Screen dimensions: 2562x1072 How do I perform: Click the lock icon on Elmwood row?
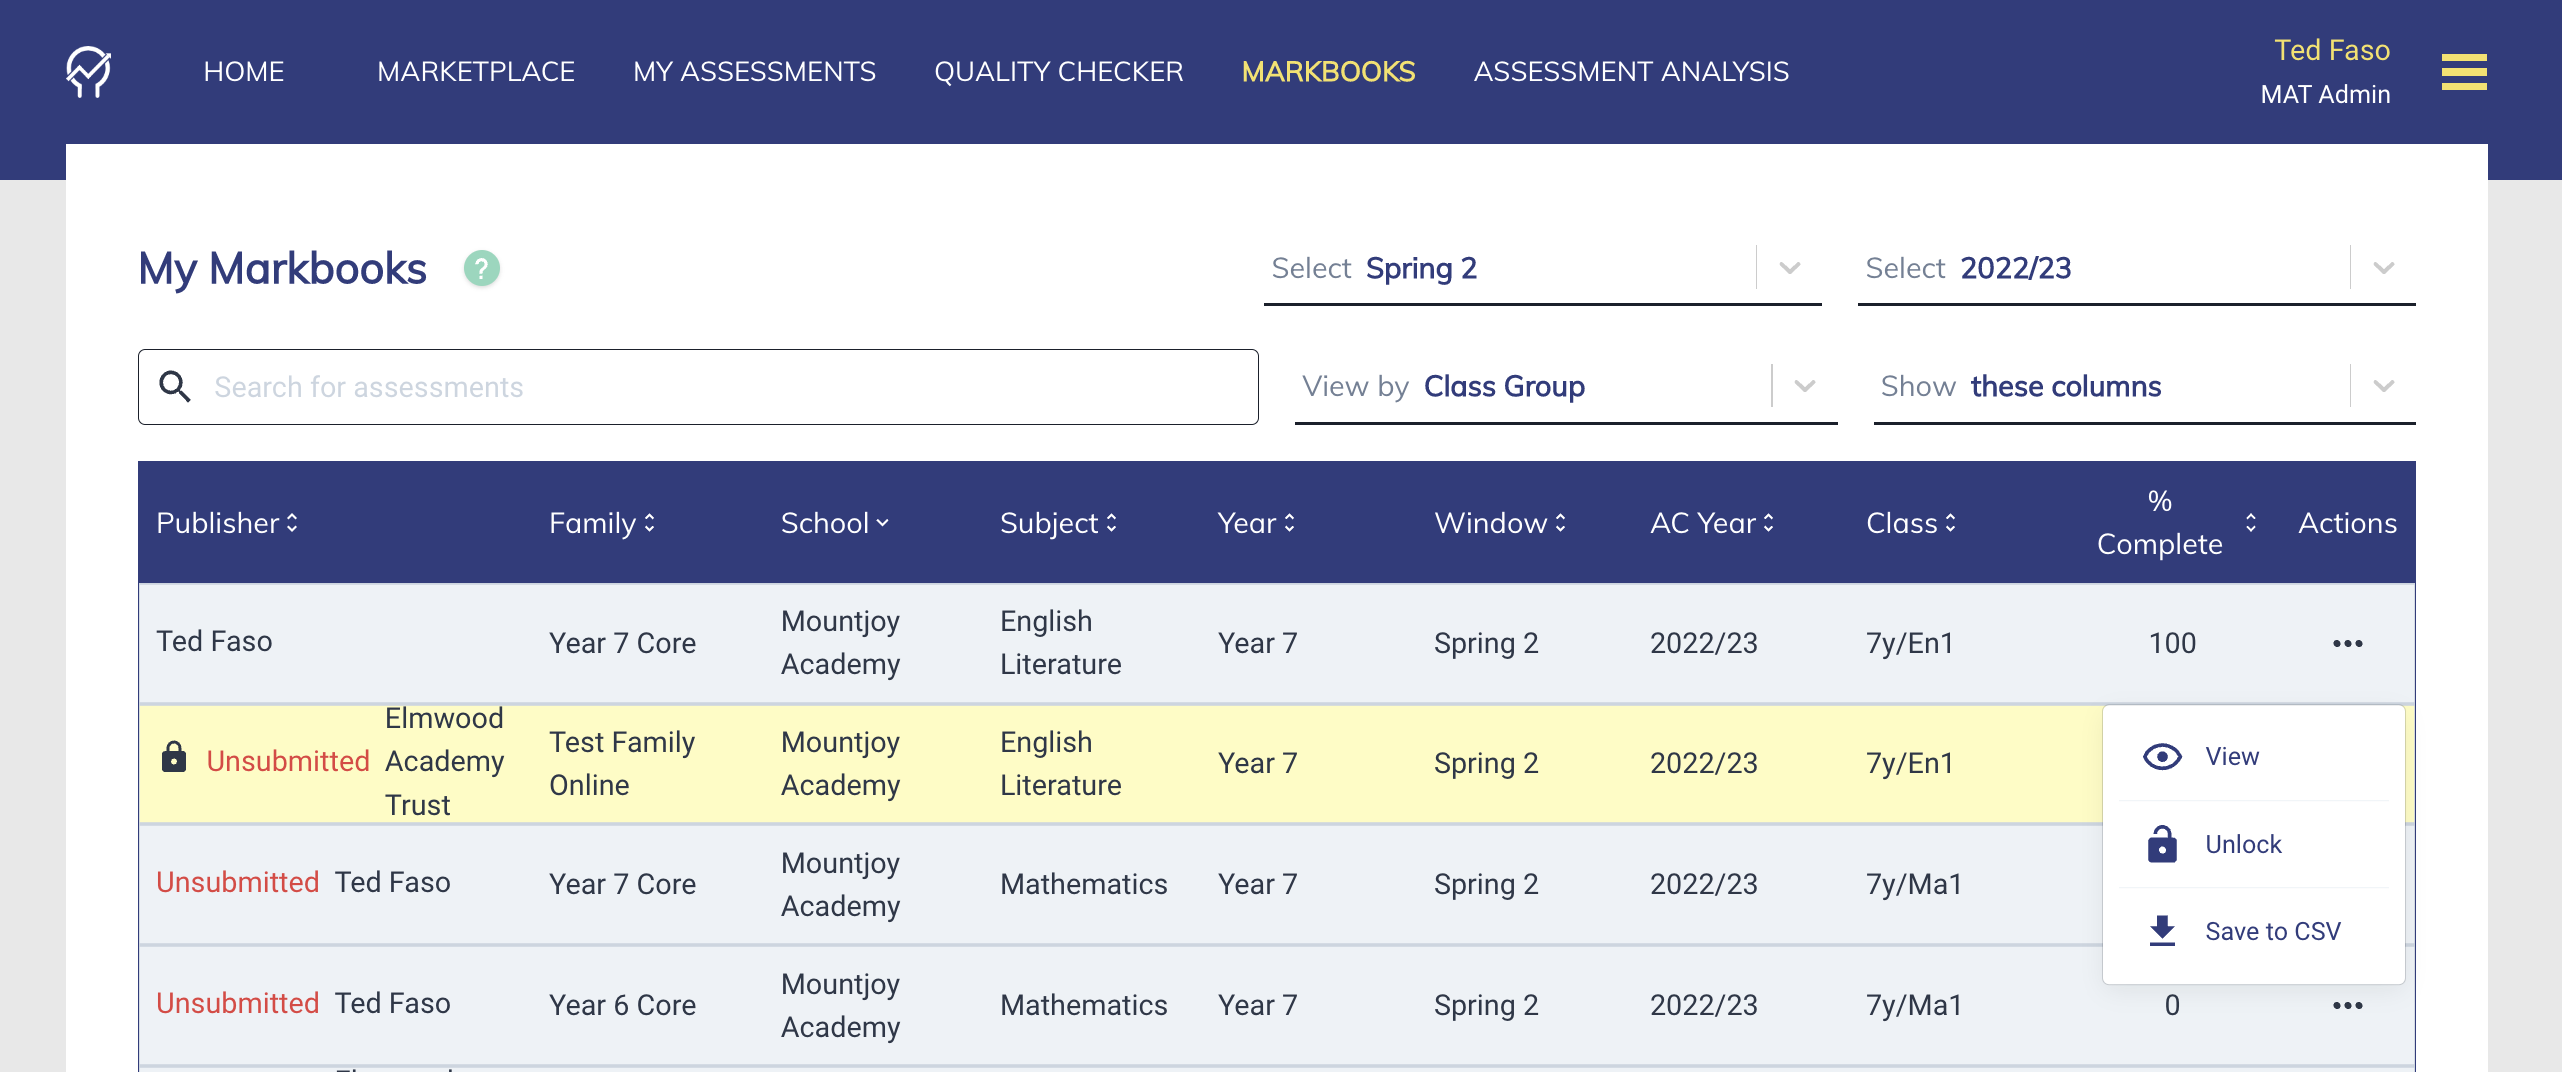pos(174,757)
